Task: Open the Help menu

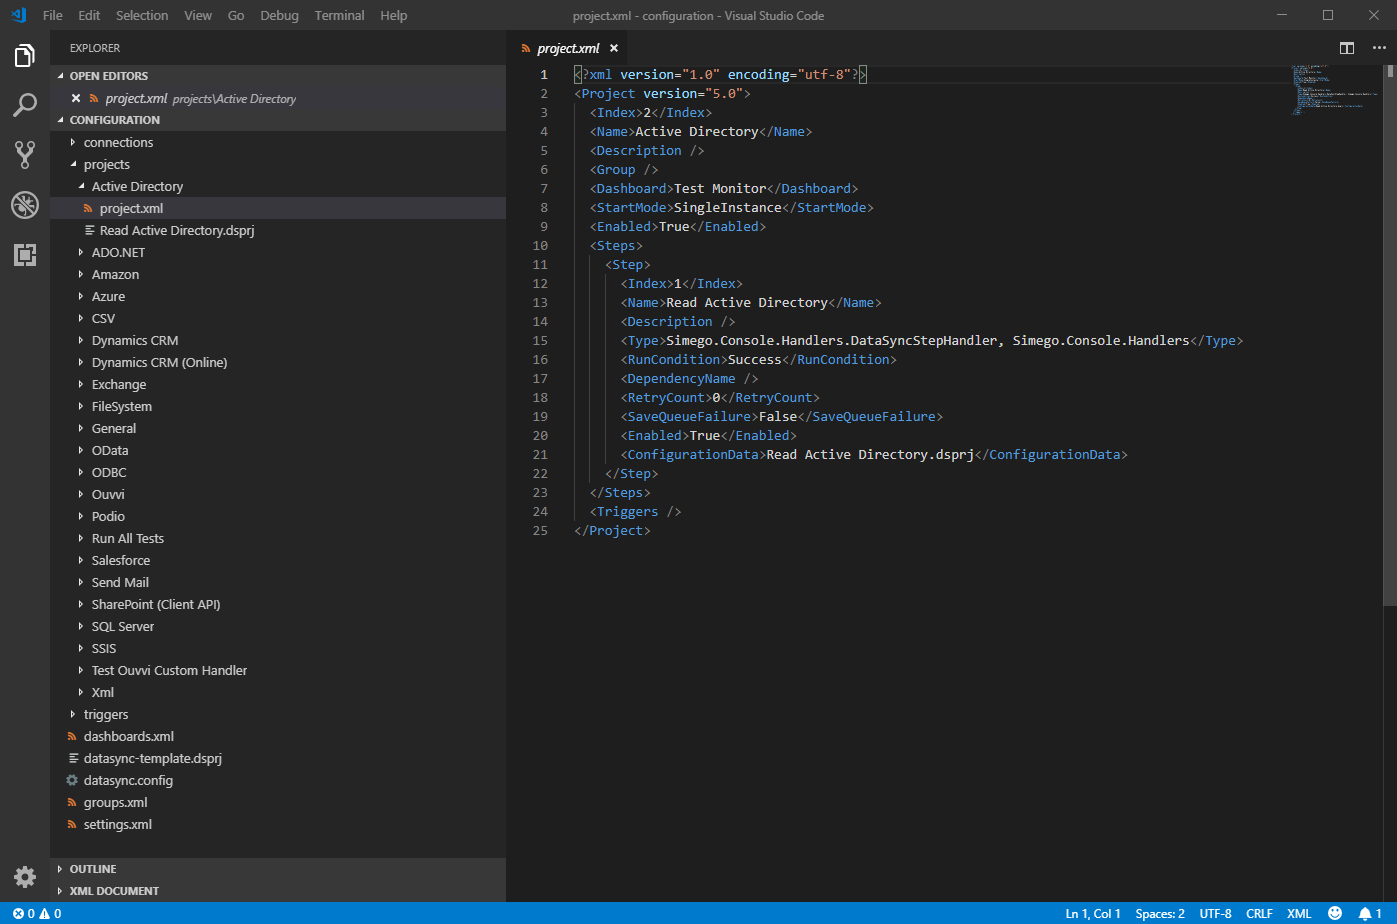Action: coord(394,15)
